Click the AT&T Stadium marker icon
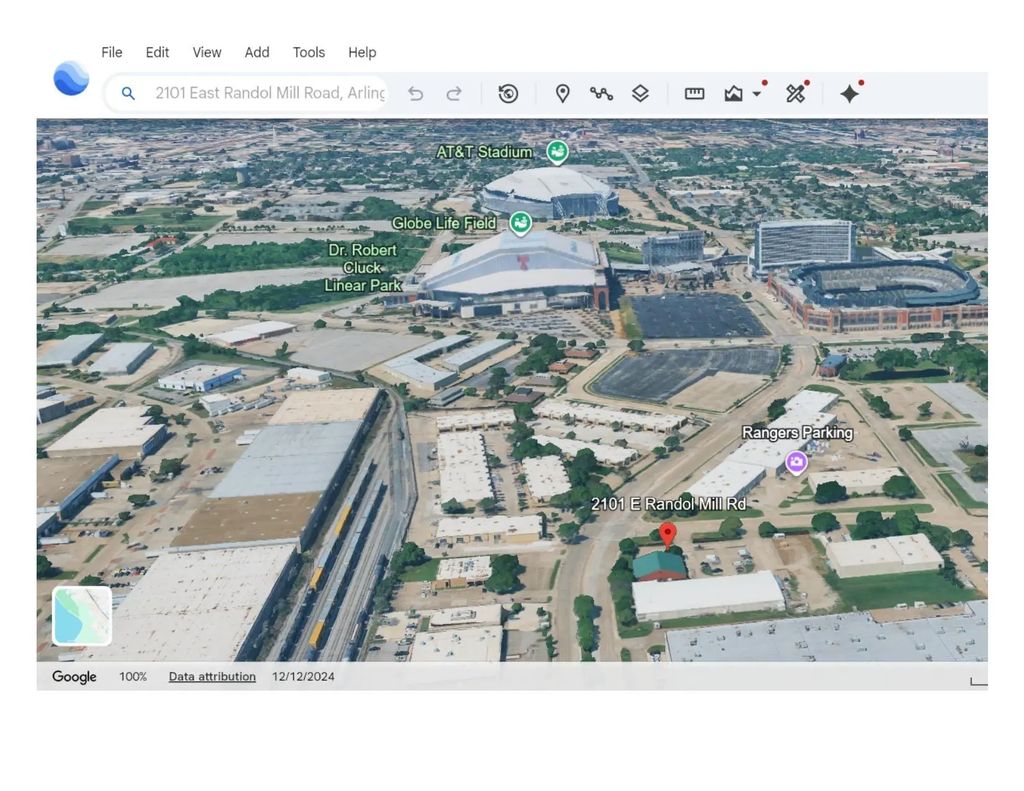 click(x=557, y=152)
